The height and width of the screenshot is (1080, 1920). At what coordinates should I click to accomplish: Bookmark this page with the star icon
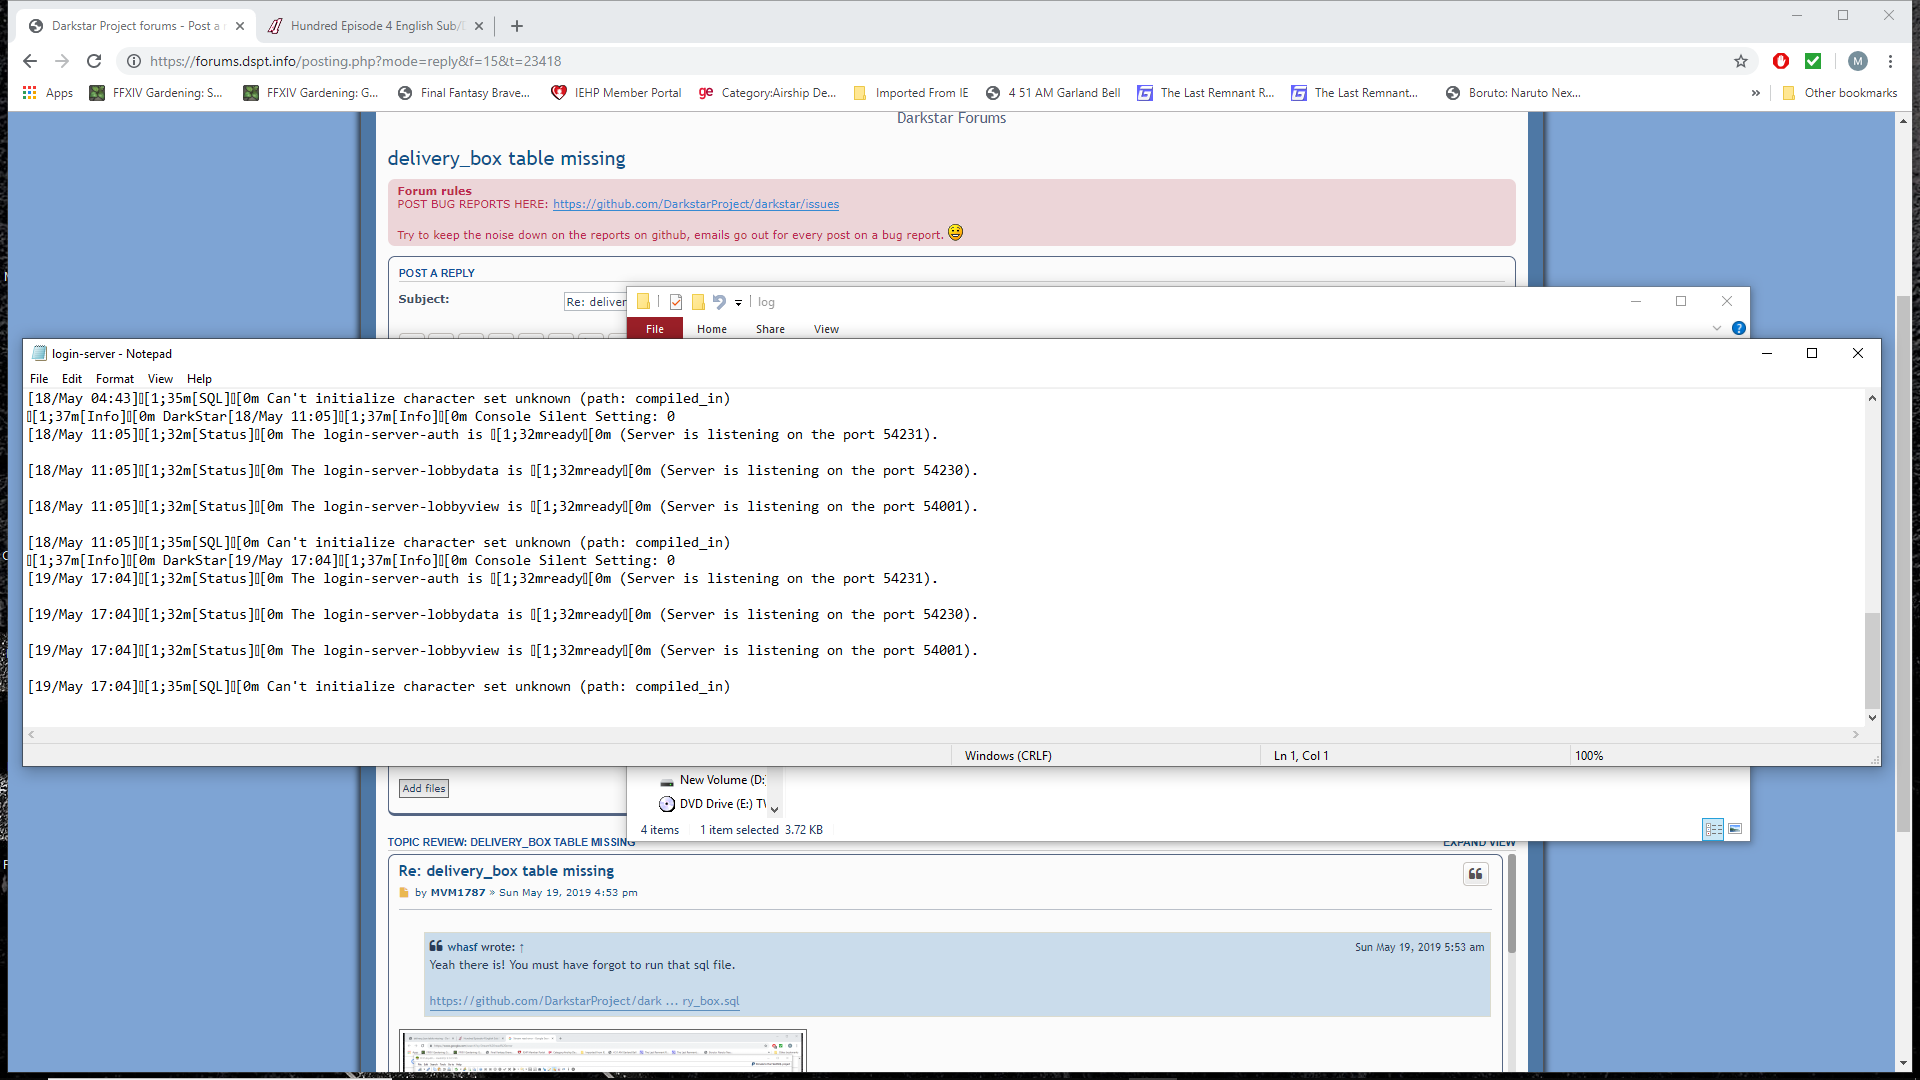pos(1741,61)
